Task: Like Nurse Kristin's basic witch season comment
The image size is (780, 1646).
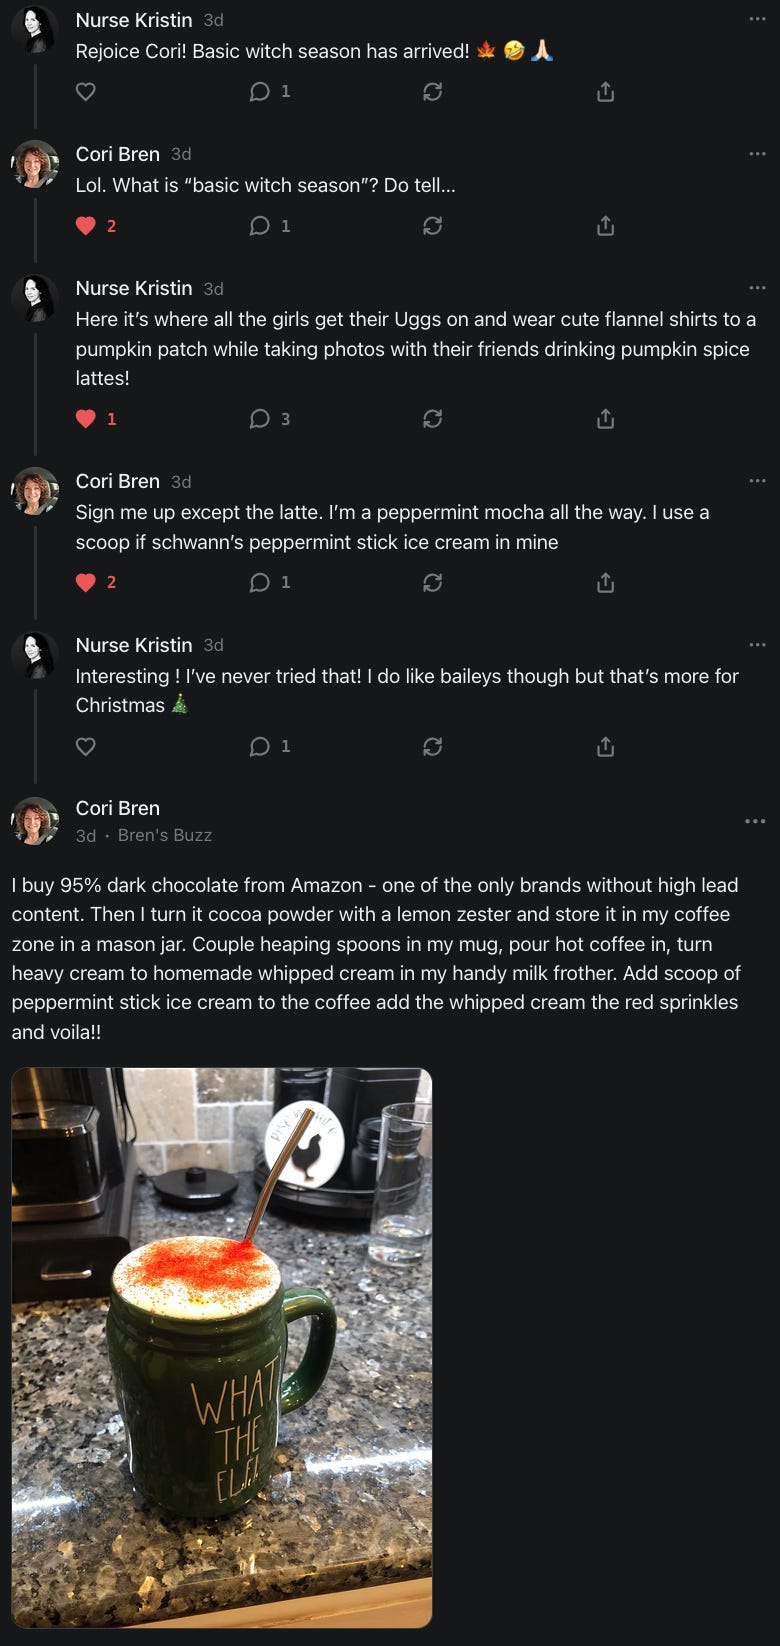Action: (x=86, y=92)
